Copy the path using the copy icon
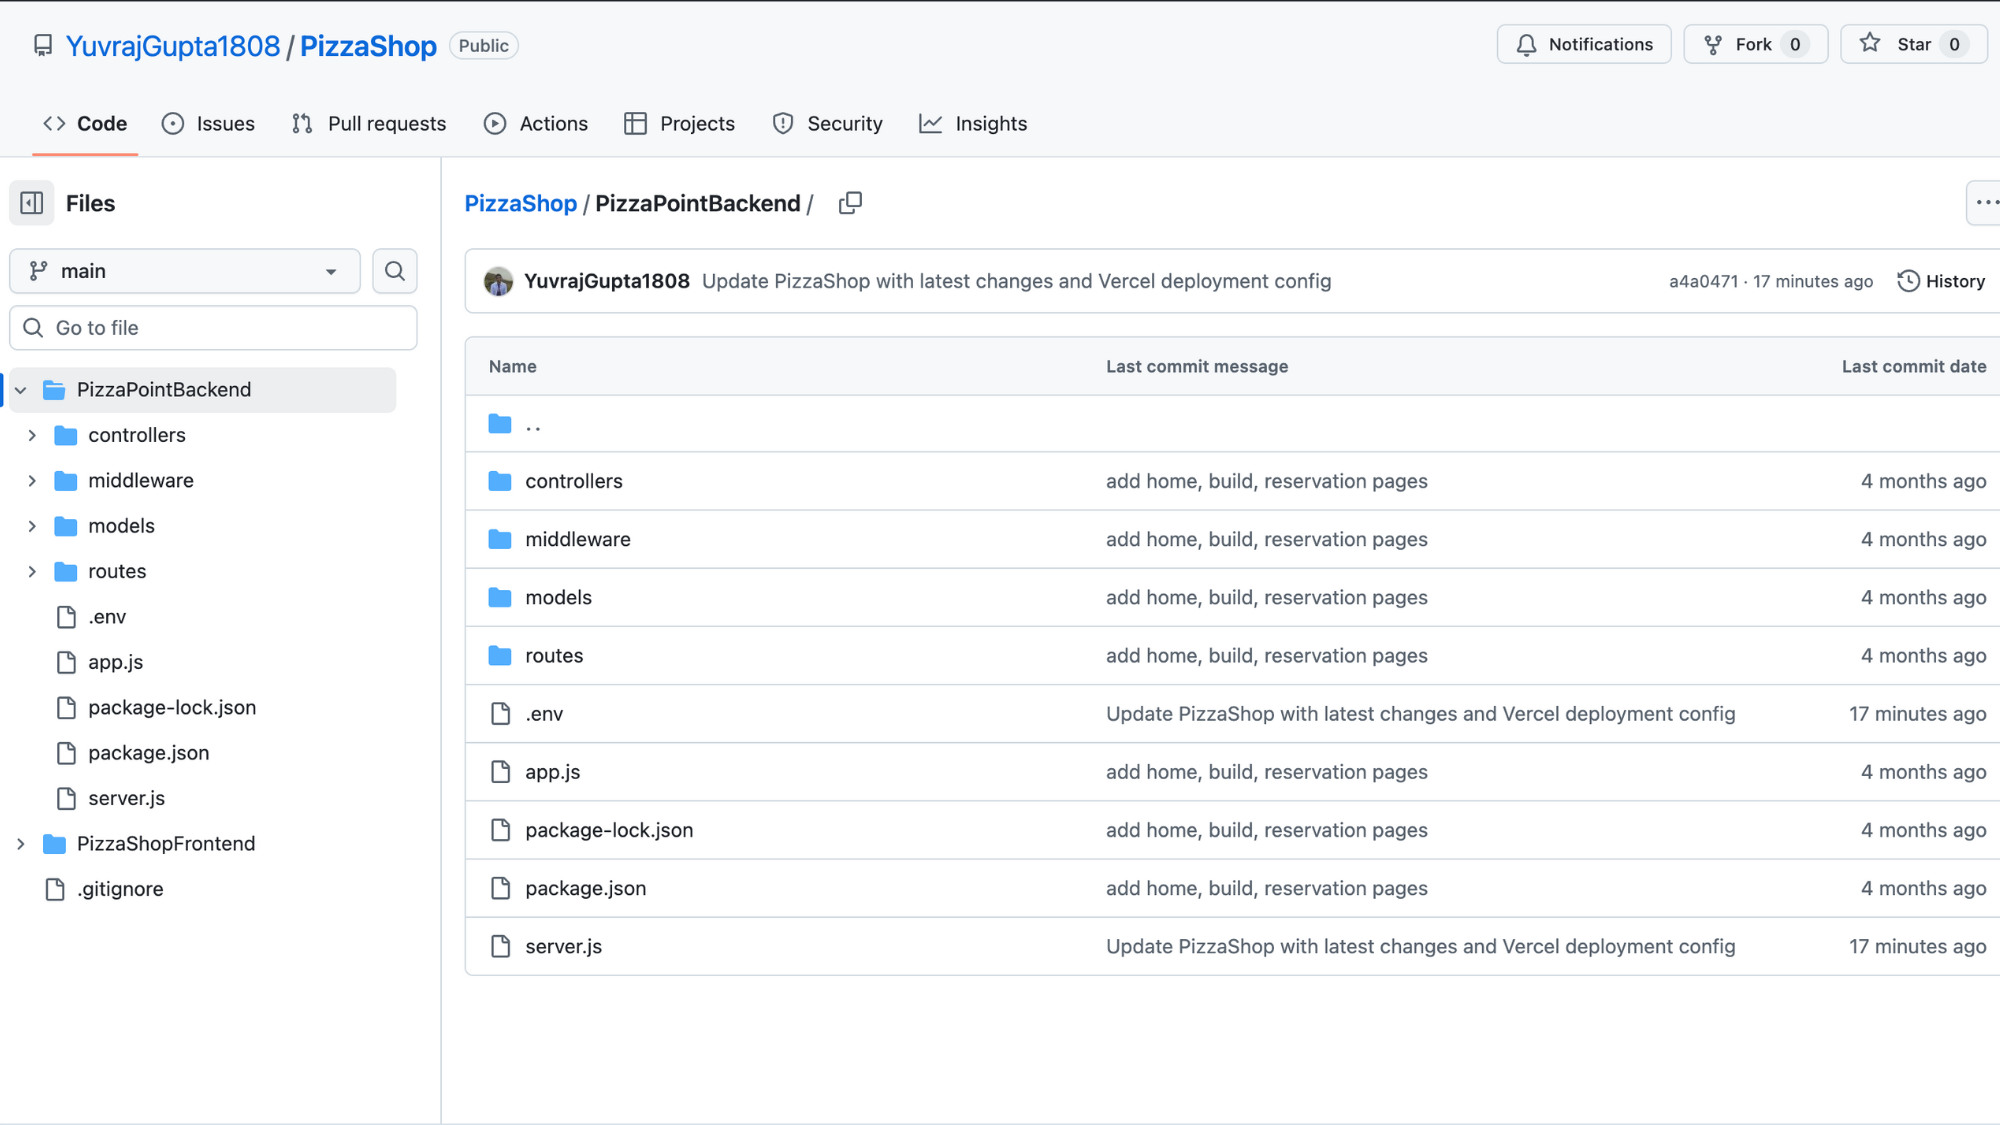The height and width of the screenshot is (1125, 2000). click(x=850, y=203)
